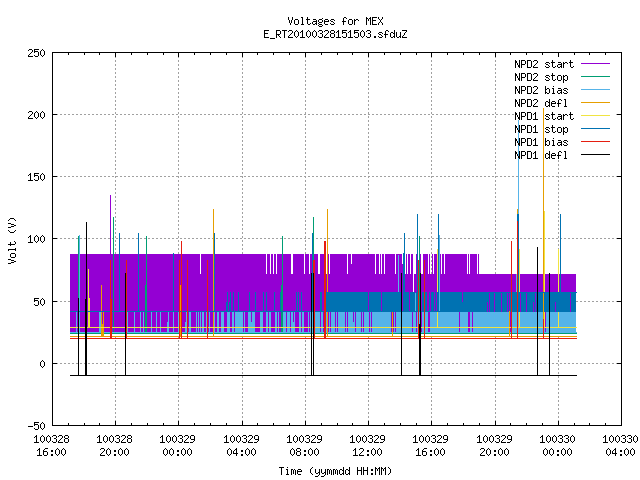Click the orange NPD2 defl legend line
640x480 pixels.
(595, 103)
